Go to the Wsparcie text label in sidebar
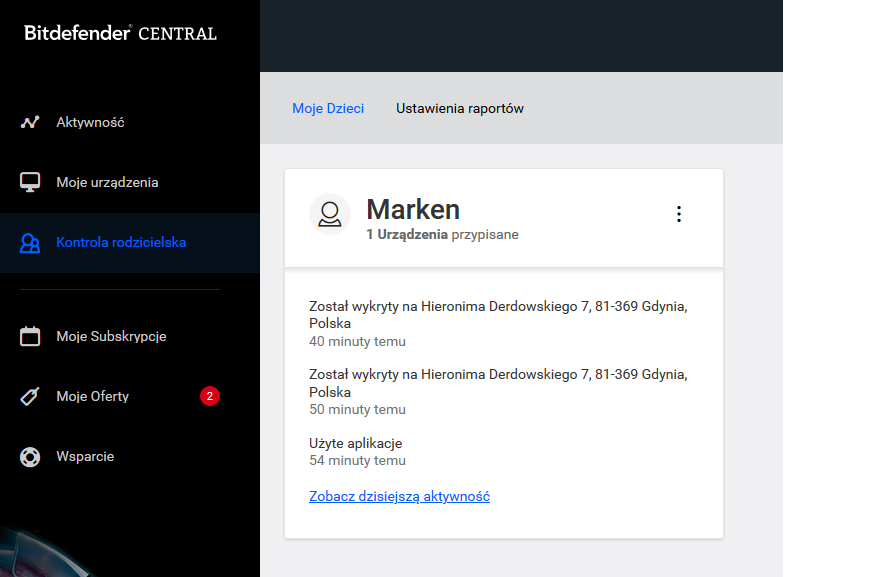This screenshot has height=577, width=874. click(85, 457)
